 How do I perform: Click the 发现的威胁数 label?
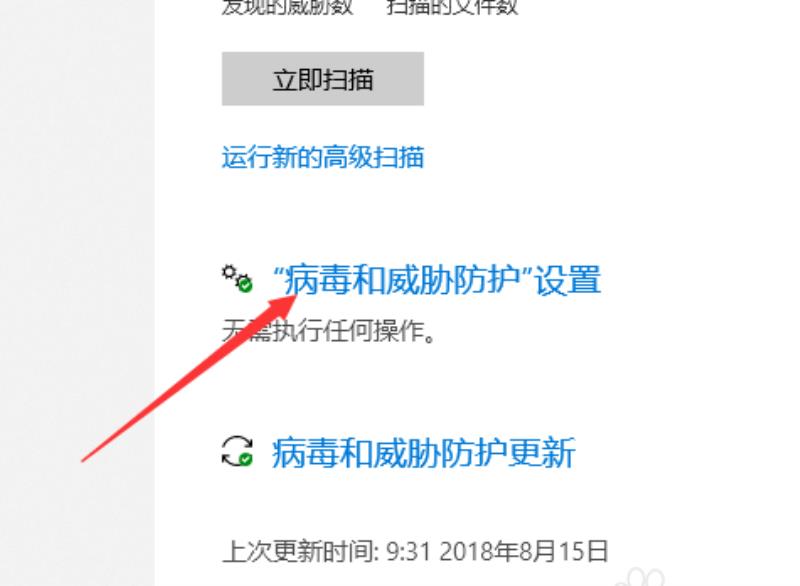coord(287,7)
